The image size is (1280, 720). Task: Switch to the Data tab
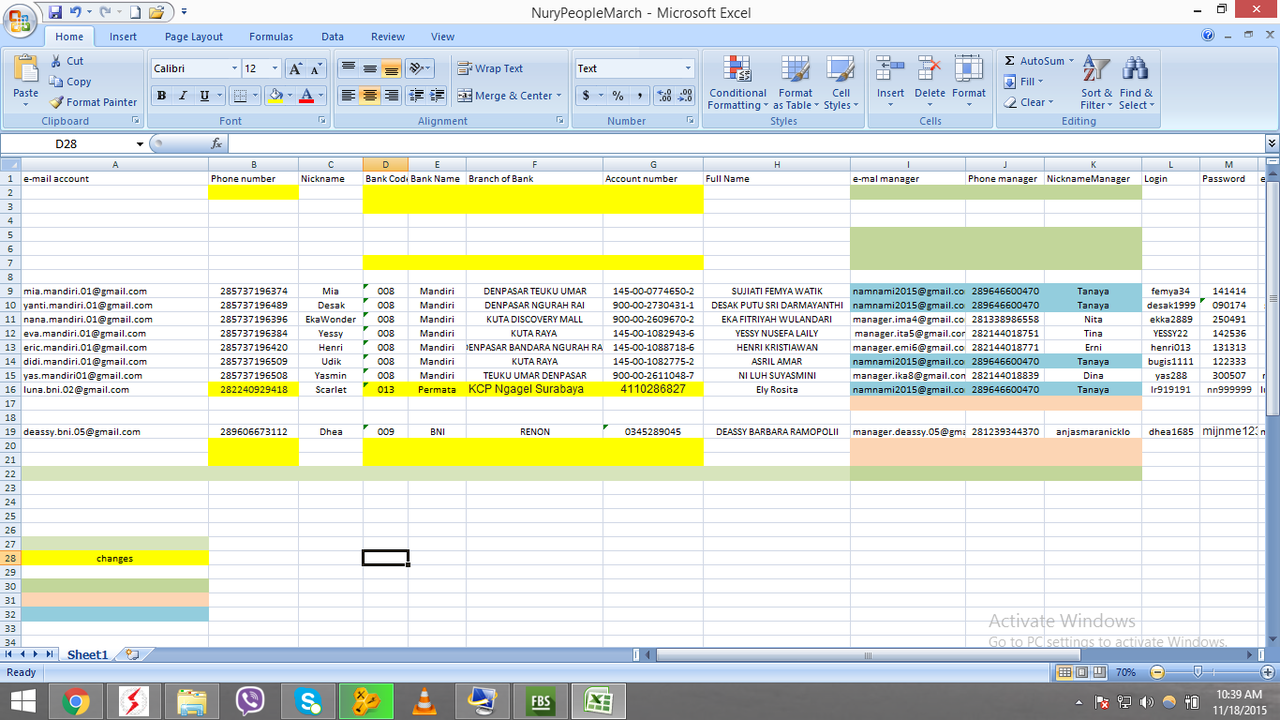333,37
